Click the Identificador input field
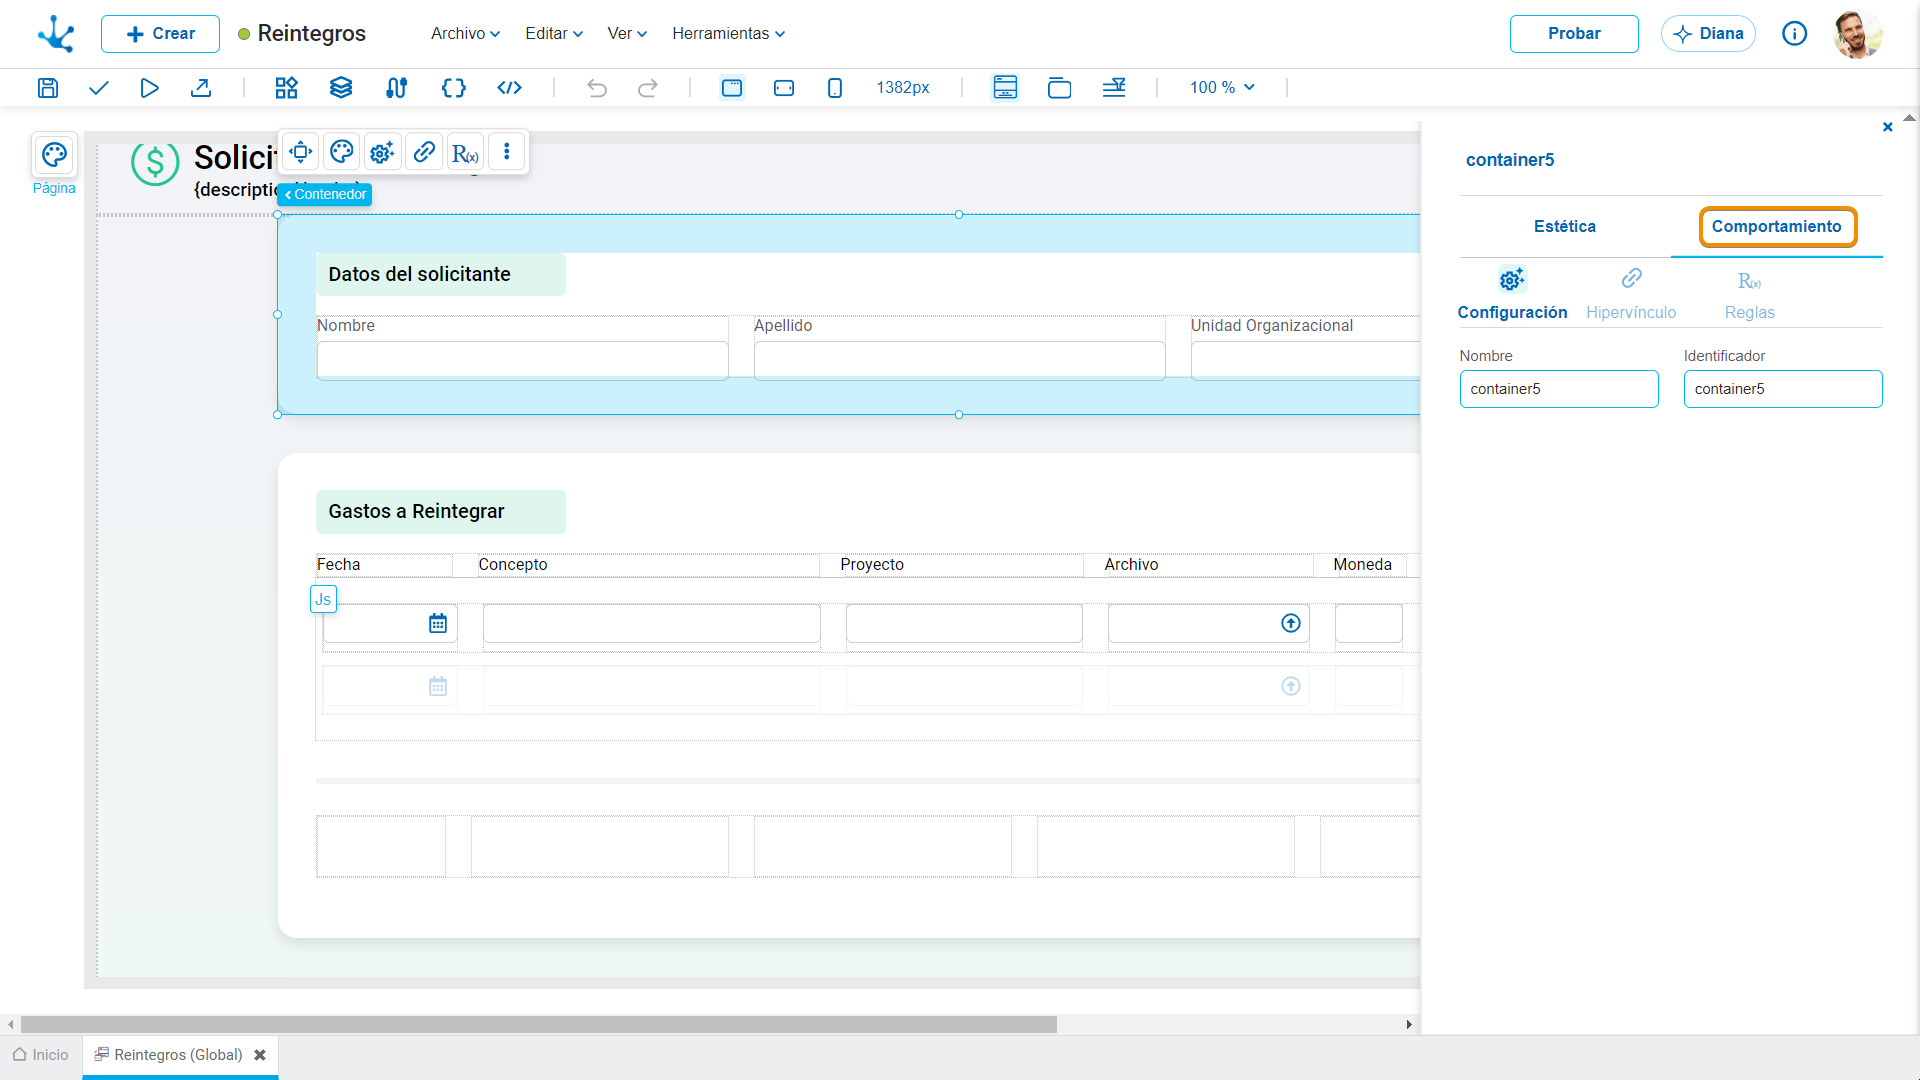The image size is (1920, 1080). tap(1783, 389)
